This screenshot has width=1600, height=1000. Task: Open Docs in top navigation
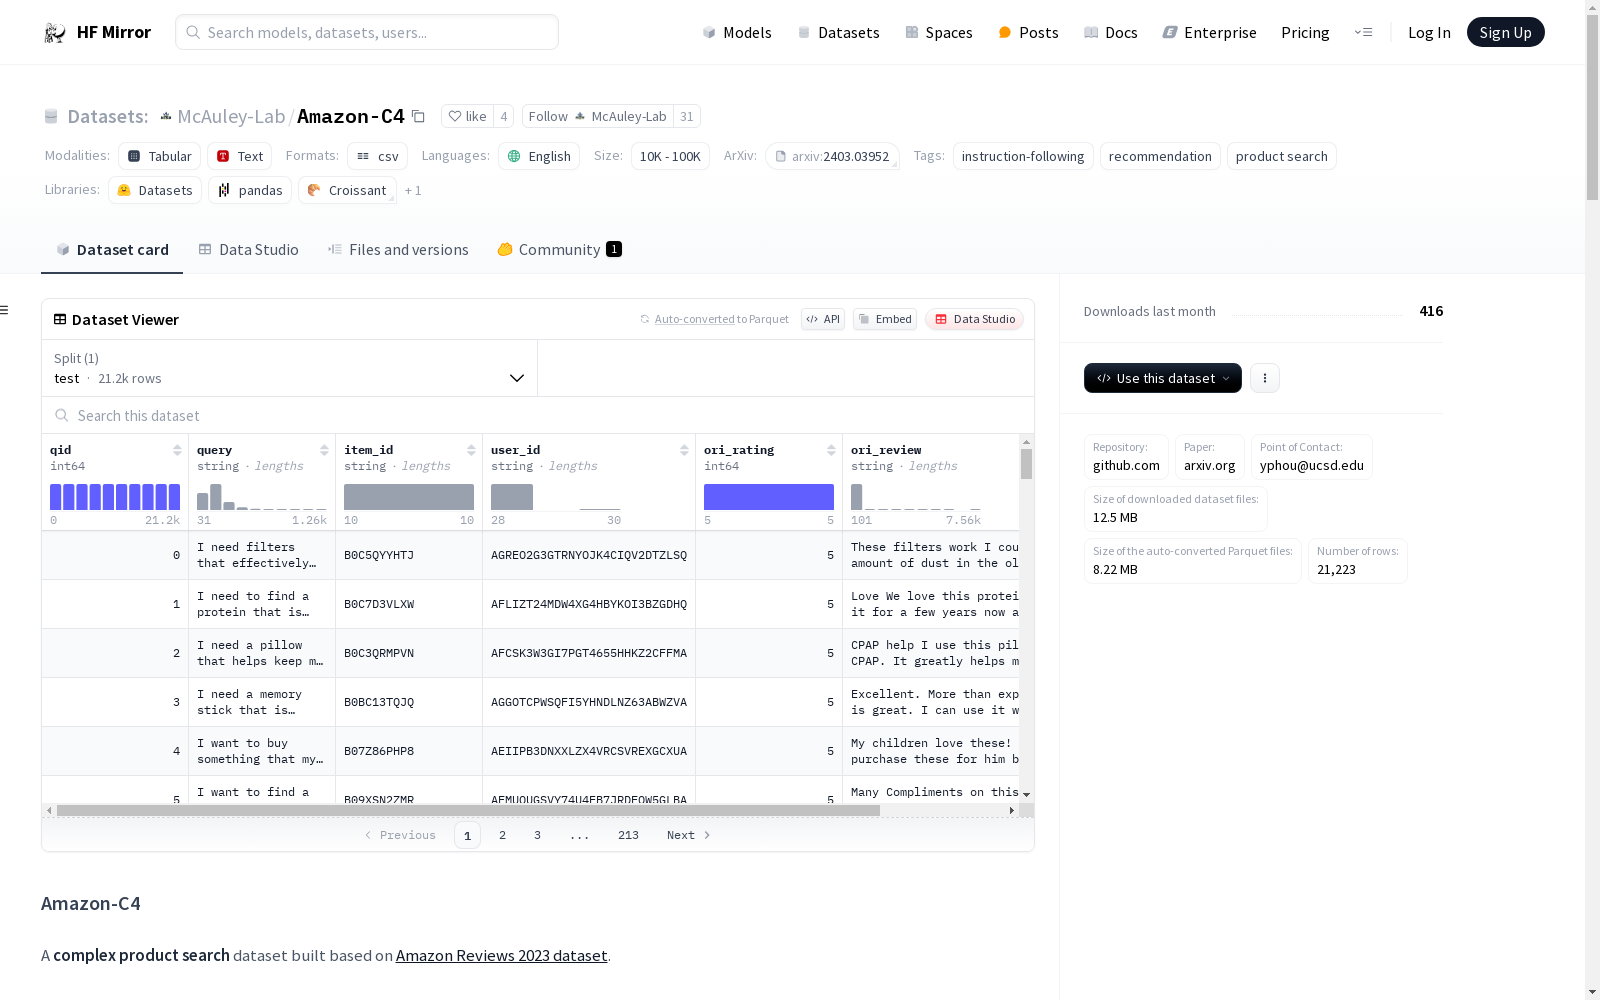pyautogui.click(x=1111, y=32)
